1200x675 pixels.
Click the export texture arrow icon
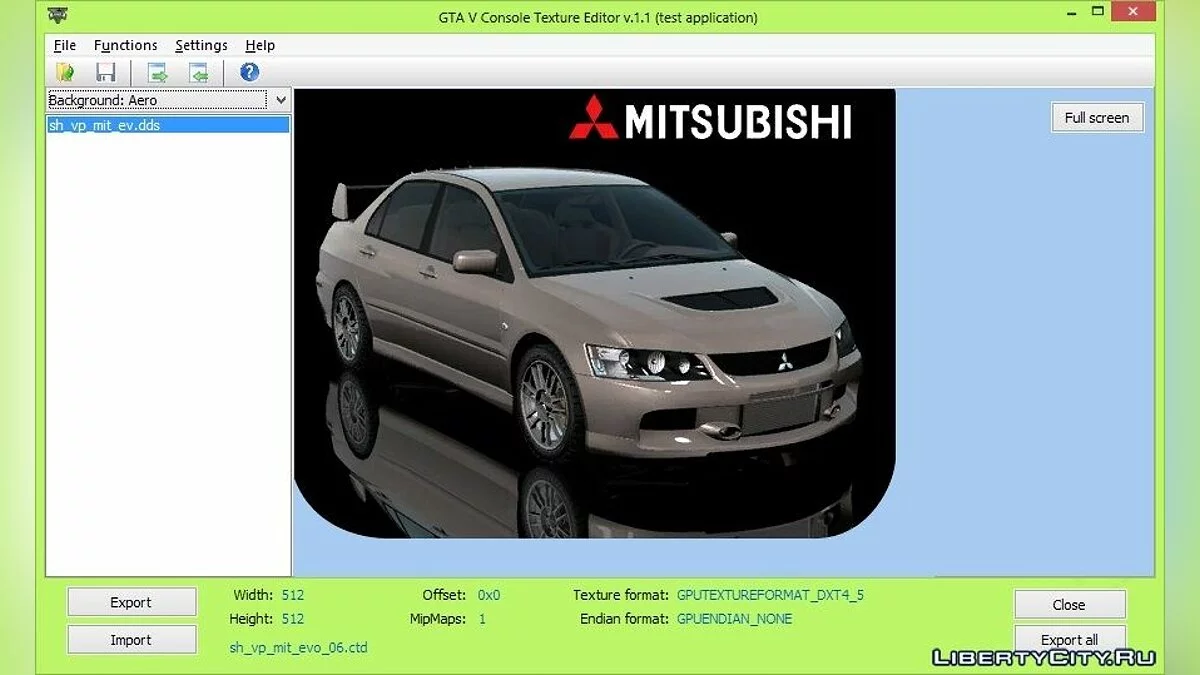157,72
